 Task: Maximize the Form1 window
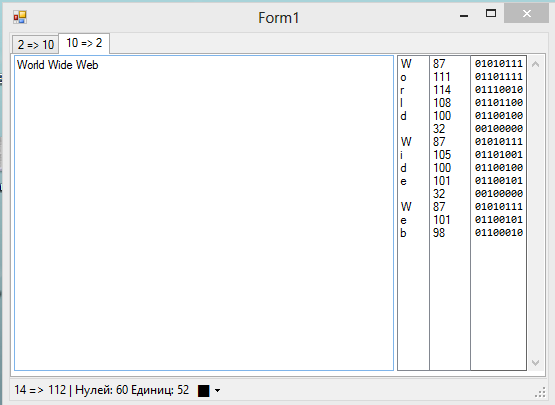(491, 14)
